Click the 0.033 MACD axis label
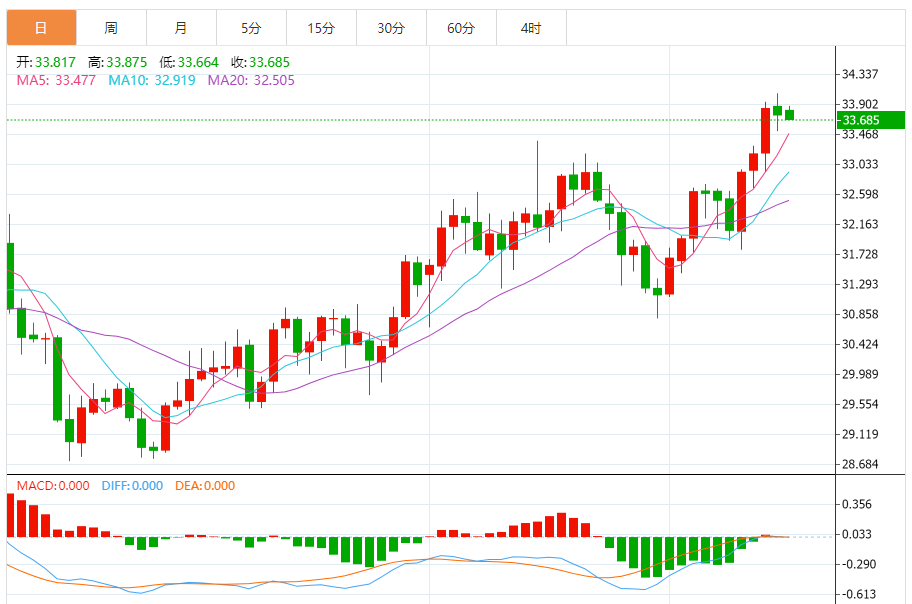 point(857,534)
